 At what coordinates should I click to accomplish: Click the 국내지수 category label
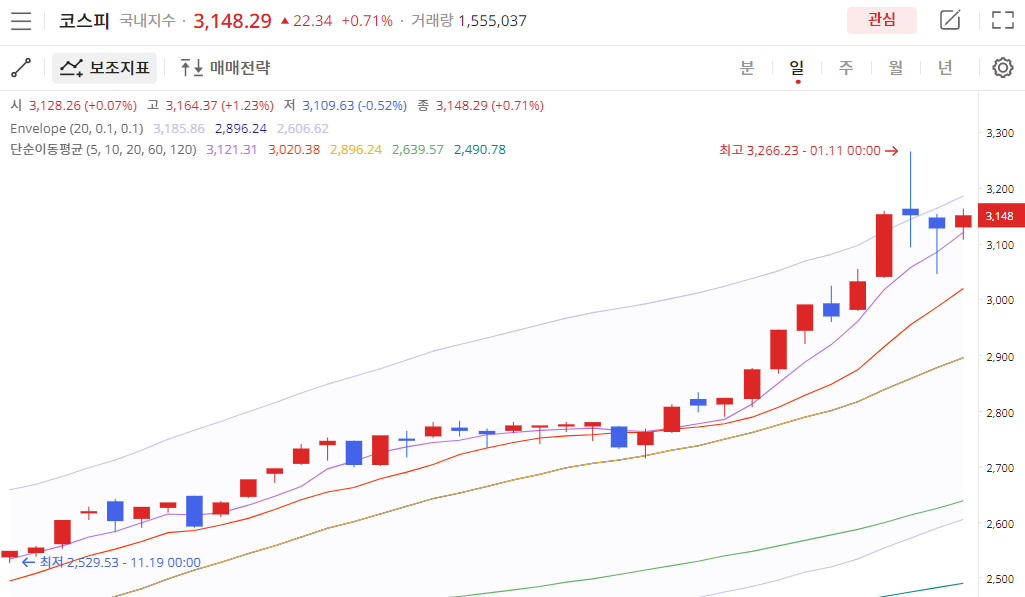148,21
